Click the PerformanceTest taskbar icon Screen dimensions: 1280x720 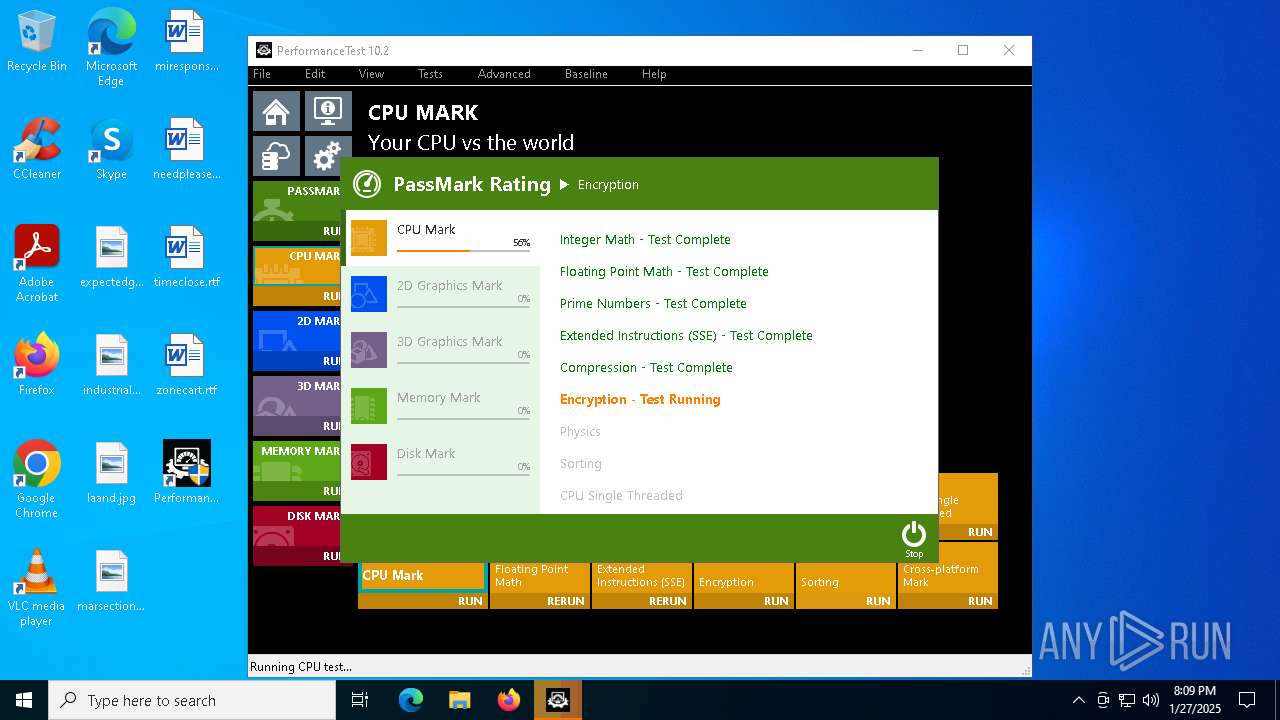(558, 700)
